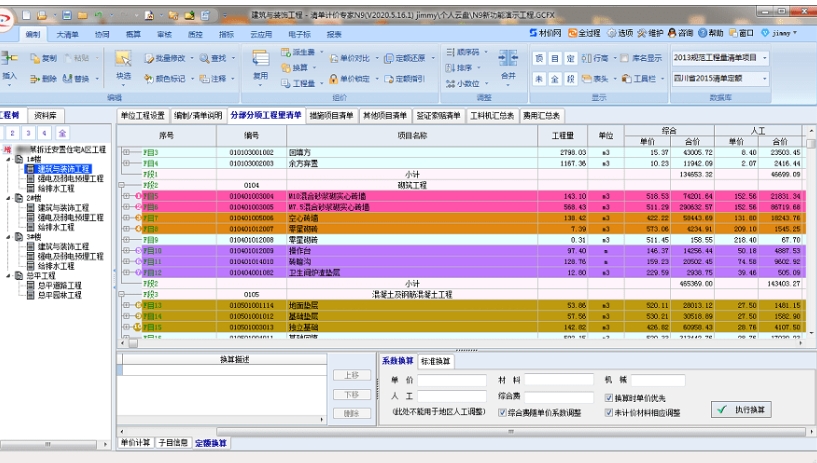Toggle the 项 display filter button

(x=539, y=58)
